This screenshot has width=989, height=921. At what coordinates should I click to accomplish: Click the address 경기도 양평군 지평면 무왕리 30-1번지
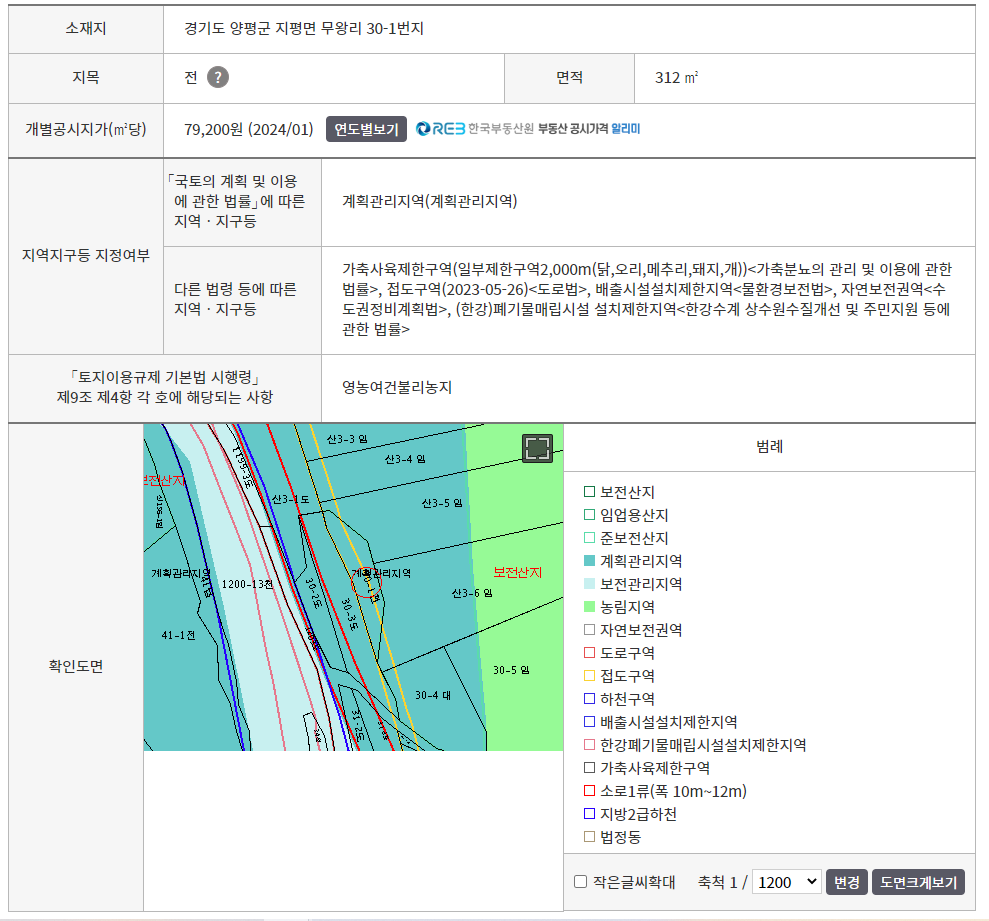[304, 28]
